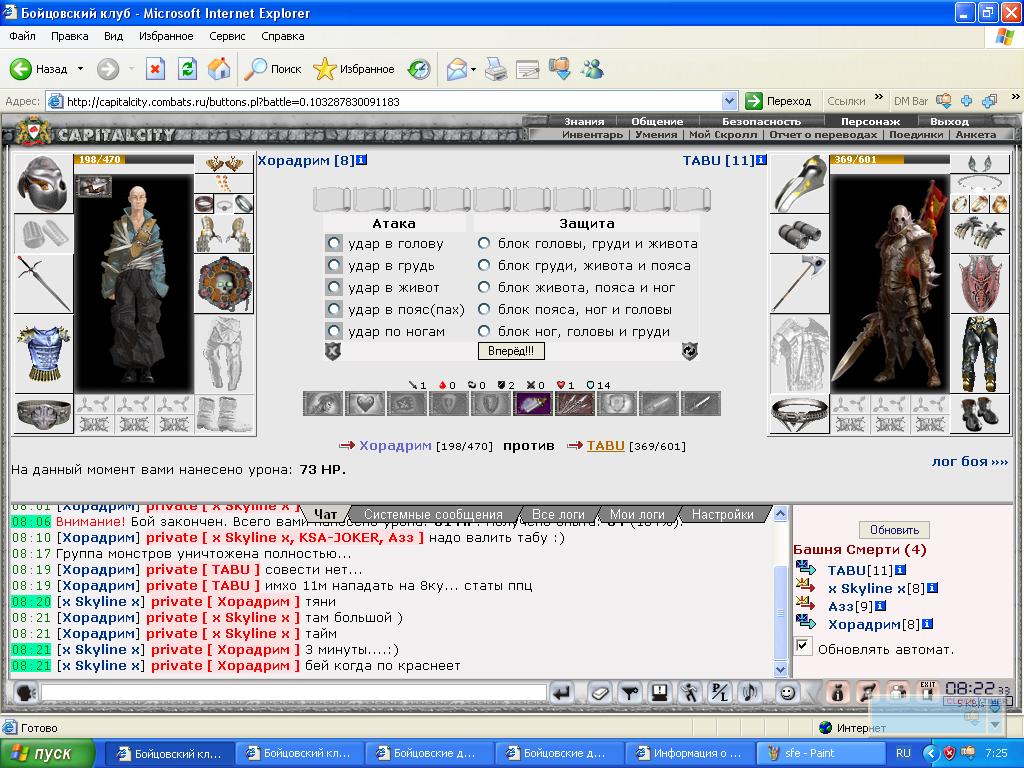The image size is (1024, 768).
Task: Select defense "блок головы, груди и живота"
Action: pos(484,243)
